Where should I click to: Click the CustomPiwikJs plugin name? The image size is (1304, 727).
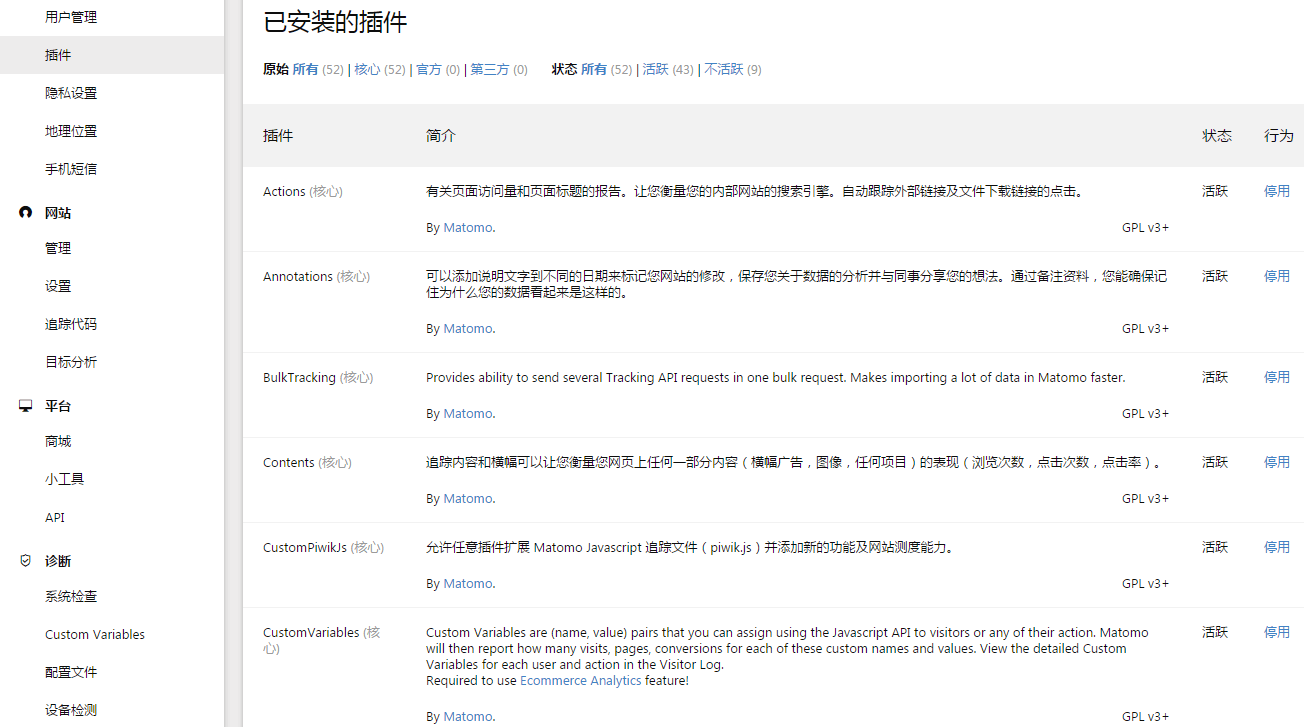(305, 547)
